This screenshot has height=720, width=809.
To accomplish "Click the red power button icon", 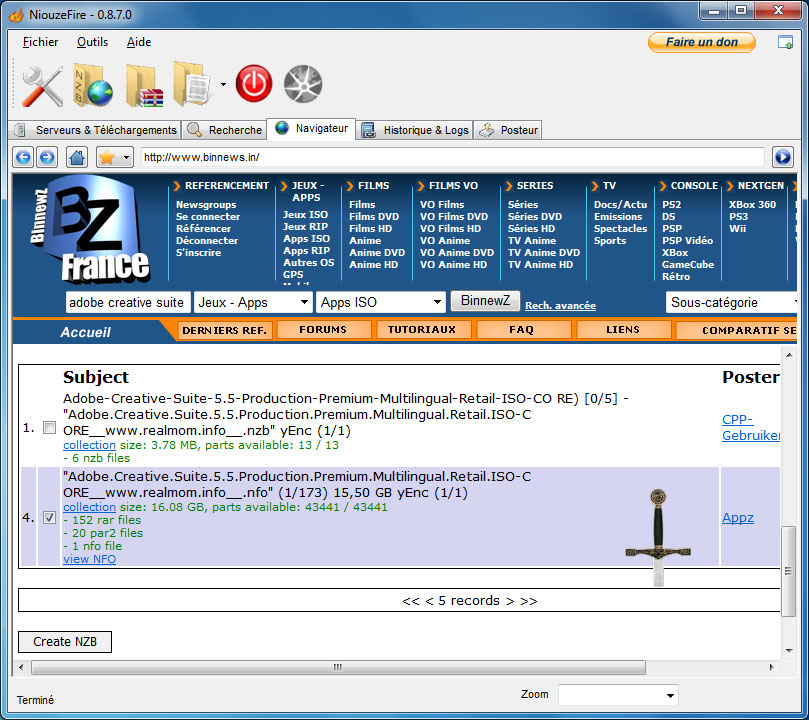I will click(254, 84).
